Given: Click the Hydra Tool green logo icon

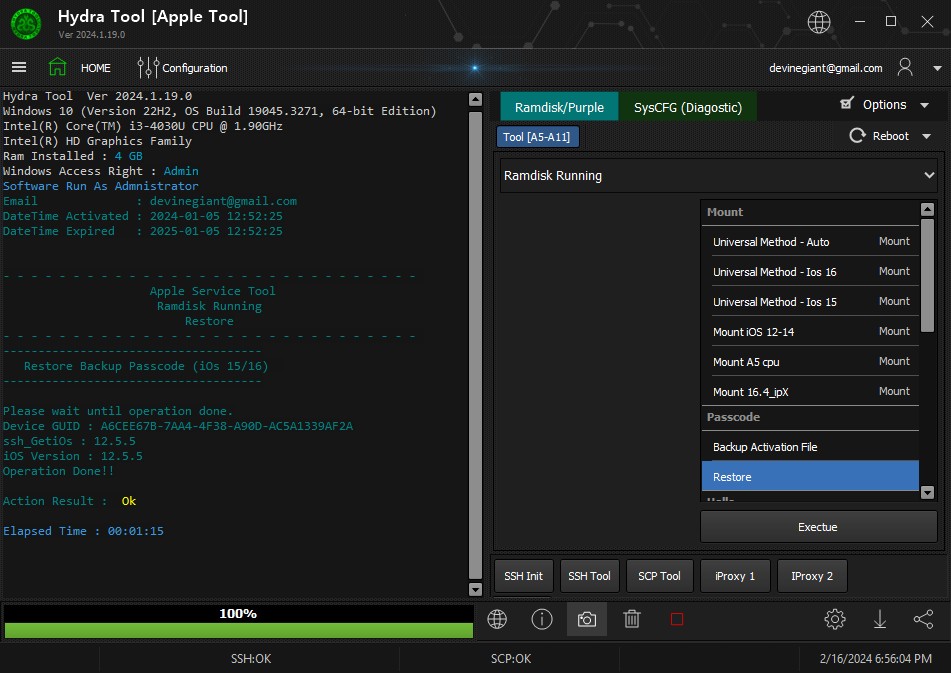Looking at the screenshot, I should click(x=26, y=24).
